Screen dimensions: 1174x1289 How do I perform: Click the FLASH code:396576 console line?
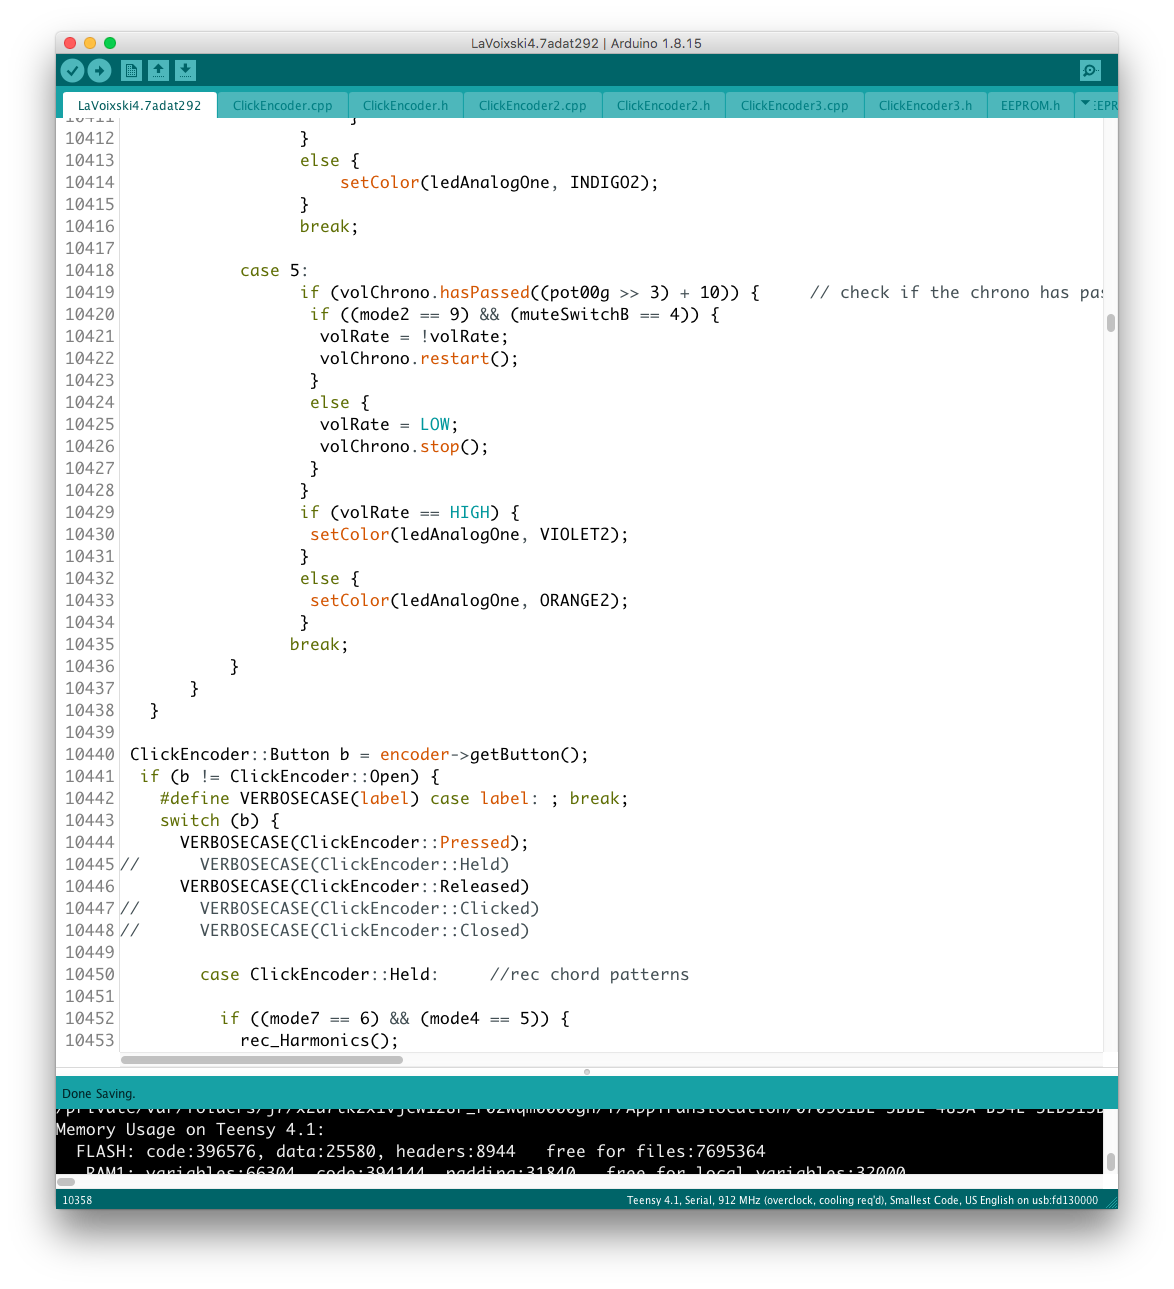(x=420, y=1151)
